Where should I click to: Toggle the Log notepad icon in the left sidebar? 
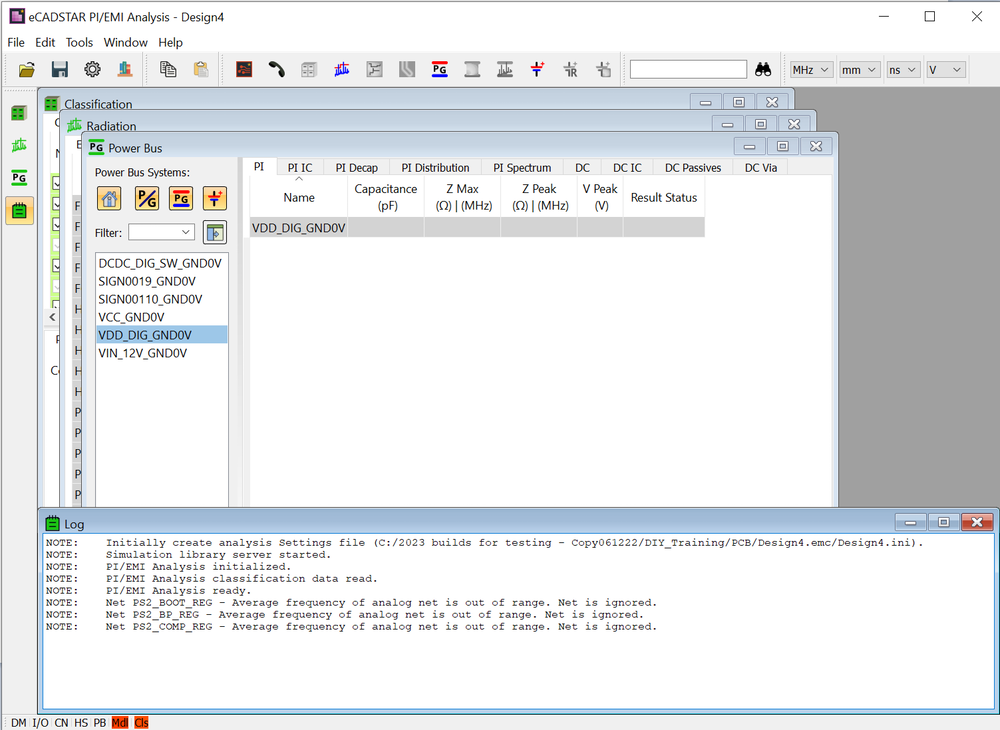(x=19, y=210)
